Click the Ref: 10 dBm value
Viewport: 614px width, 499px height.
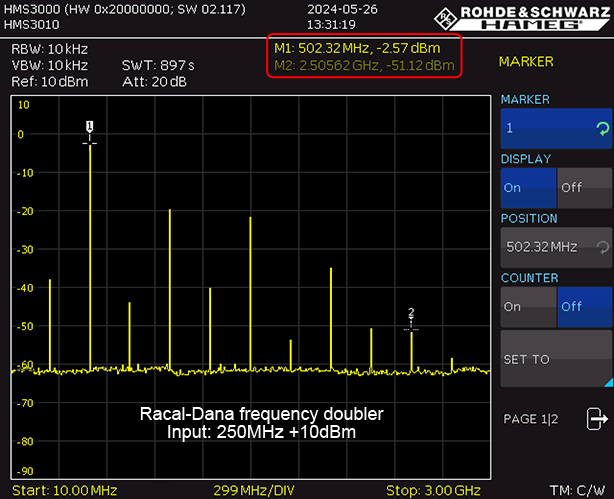(50, 82)
